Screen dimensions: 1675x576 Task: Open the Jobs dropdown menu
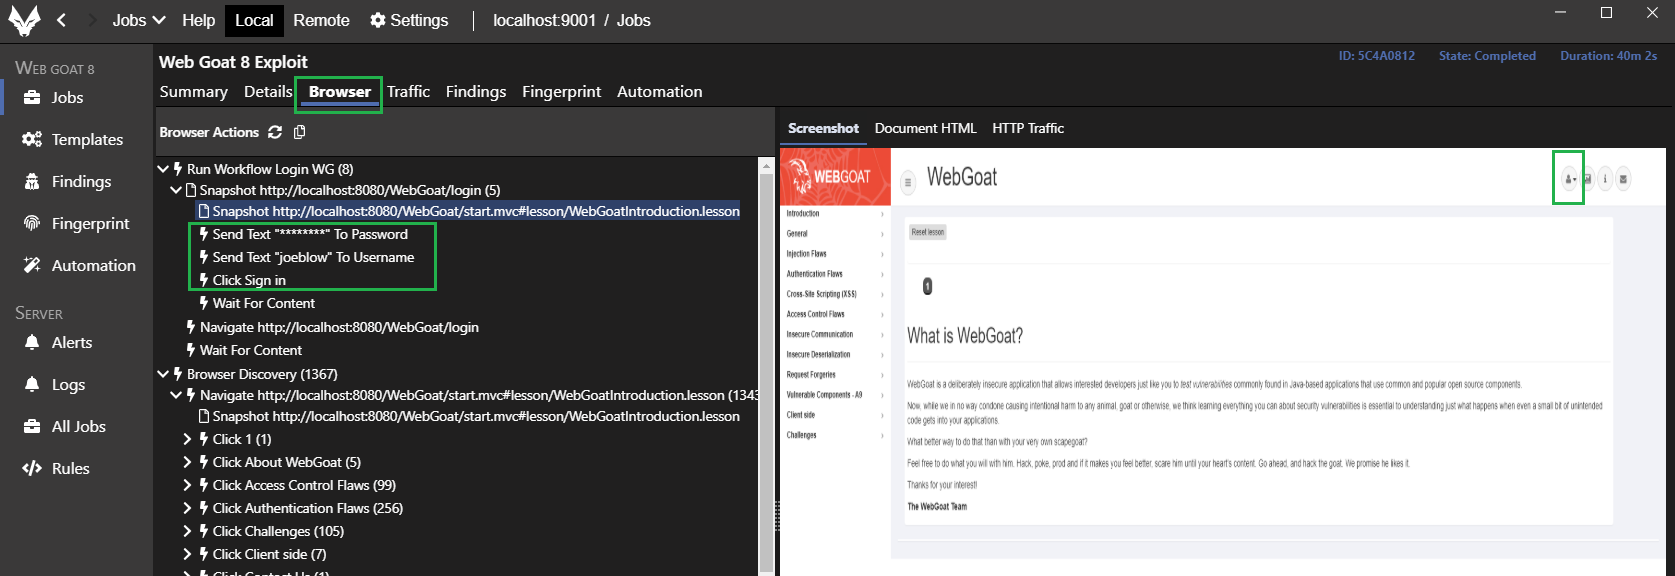(x=138, y=20)
